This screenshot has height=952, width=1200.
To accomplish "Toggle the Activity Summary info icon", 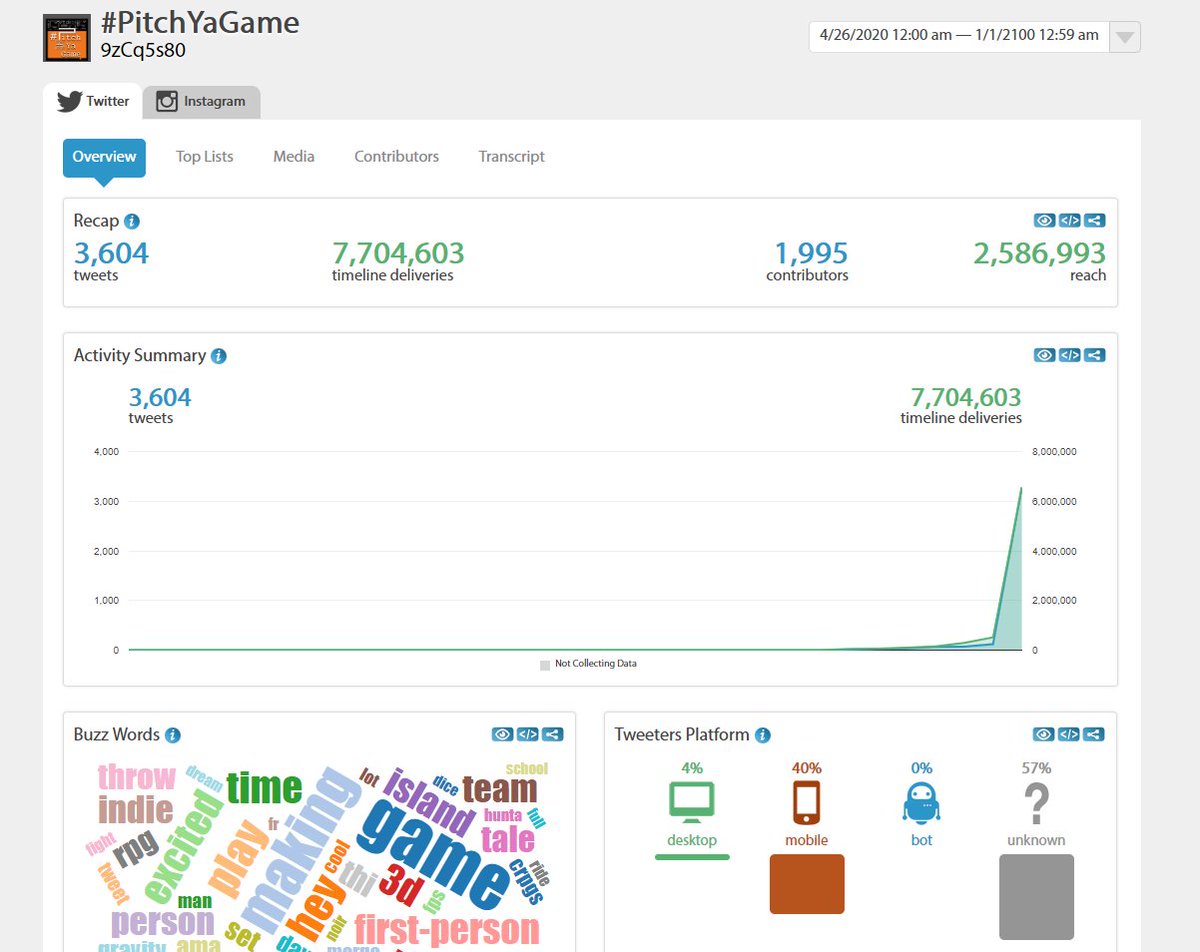I will click(218, 355).
